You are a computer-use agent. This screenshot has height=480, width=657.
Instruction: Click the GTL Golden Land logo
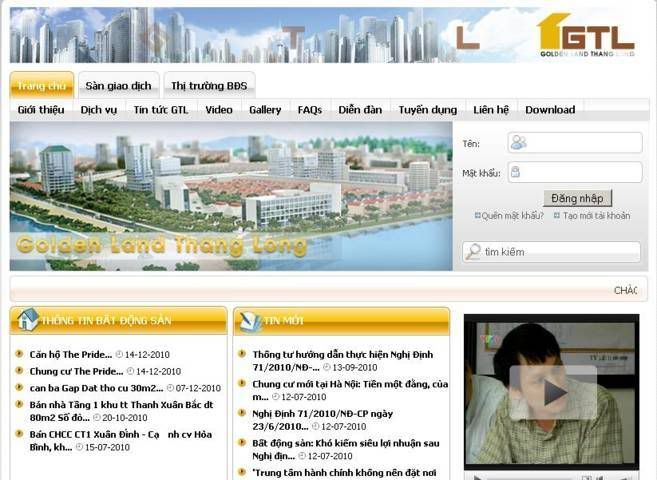587,35
